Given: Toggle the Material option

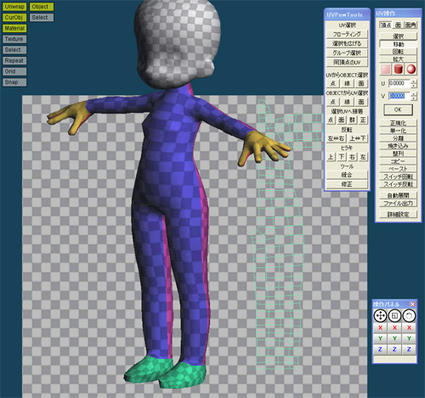Looking at the screenshot, I should click(x=15, y=28).
